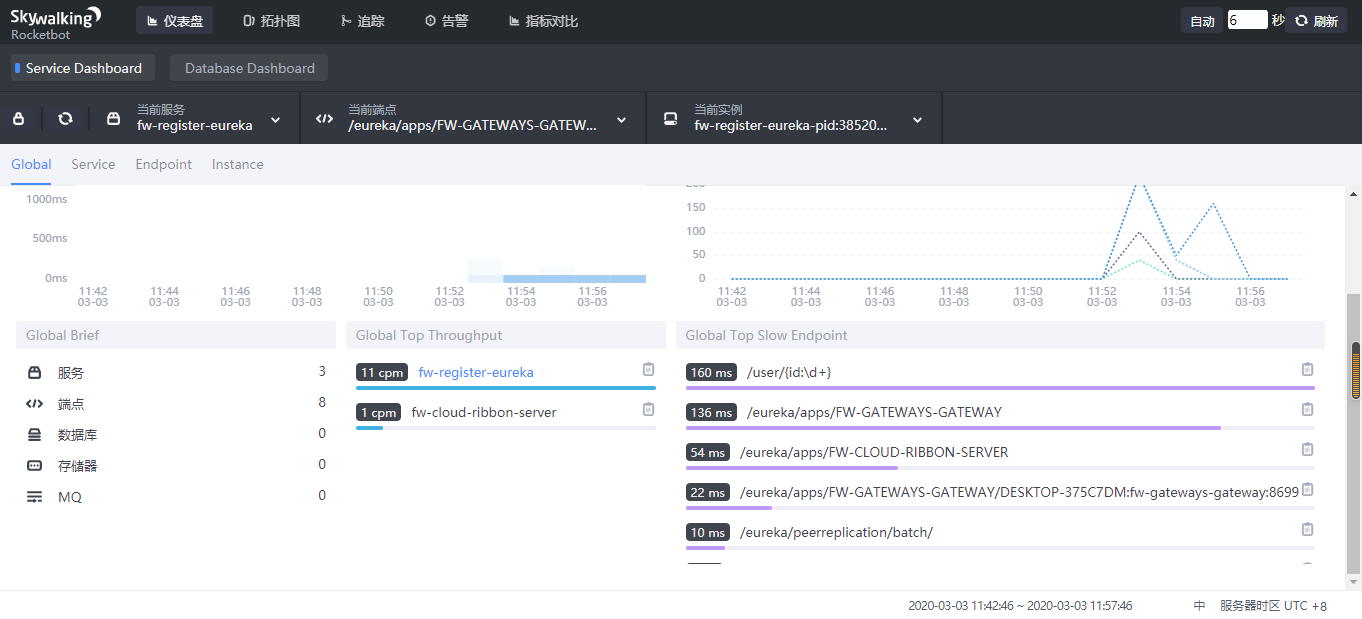
Task: Open the fw-register-eureka service link
Action: pyautogui.click(x=476, y=372)
